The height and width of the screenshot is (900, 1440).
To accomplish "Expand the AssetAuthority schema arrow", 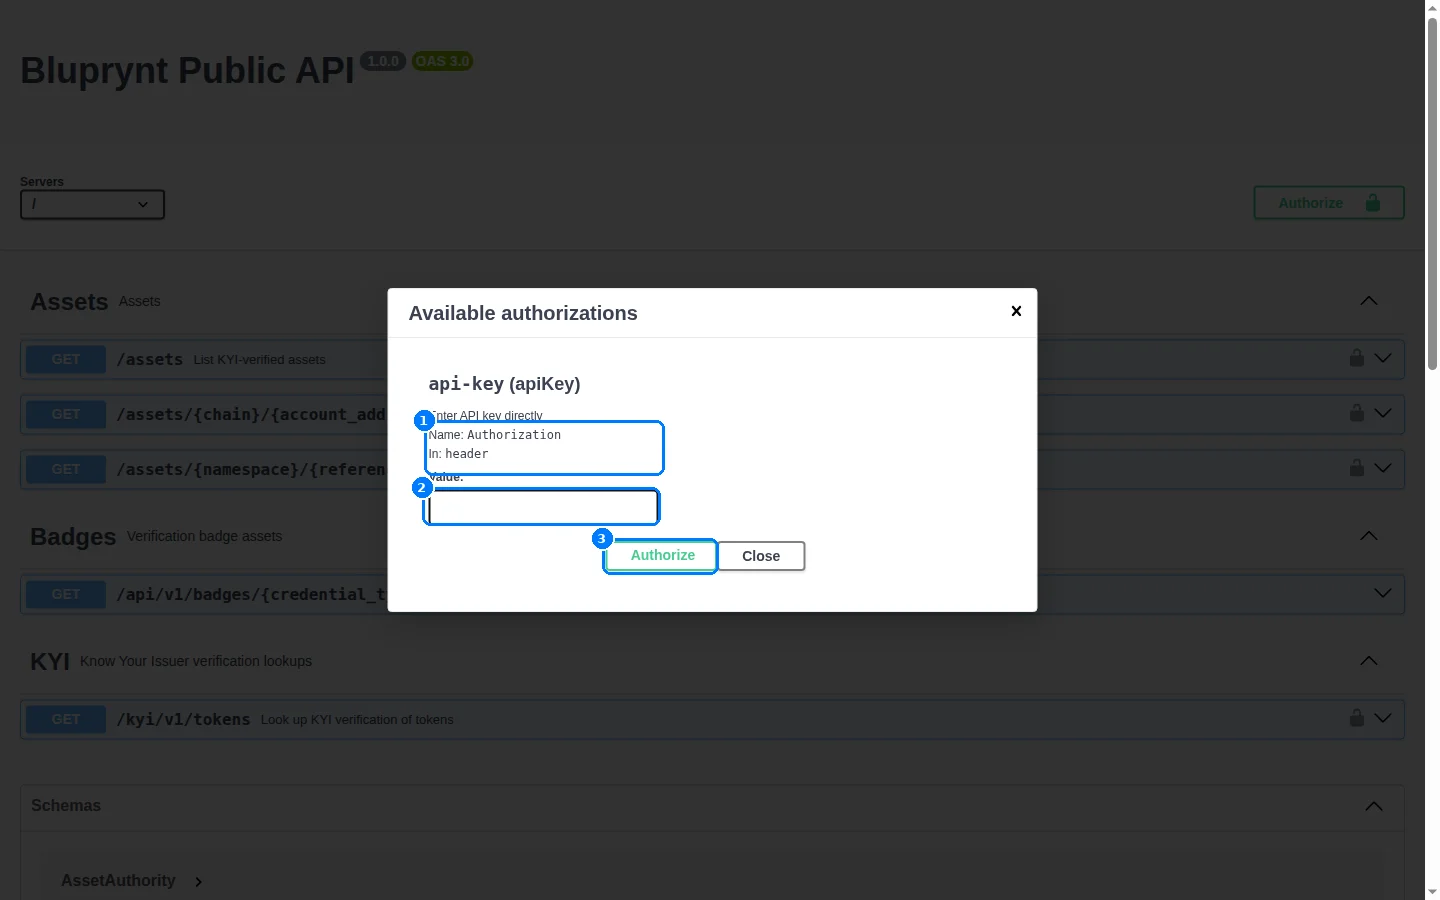I will tap(198, 882).
